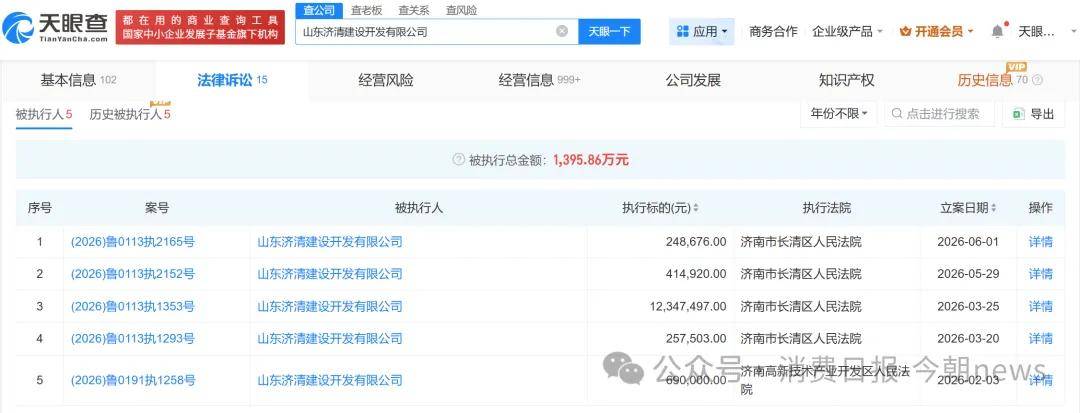Open the 开通会员 membership dropdown
1080x413 pixels.
(937, 32)
